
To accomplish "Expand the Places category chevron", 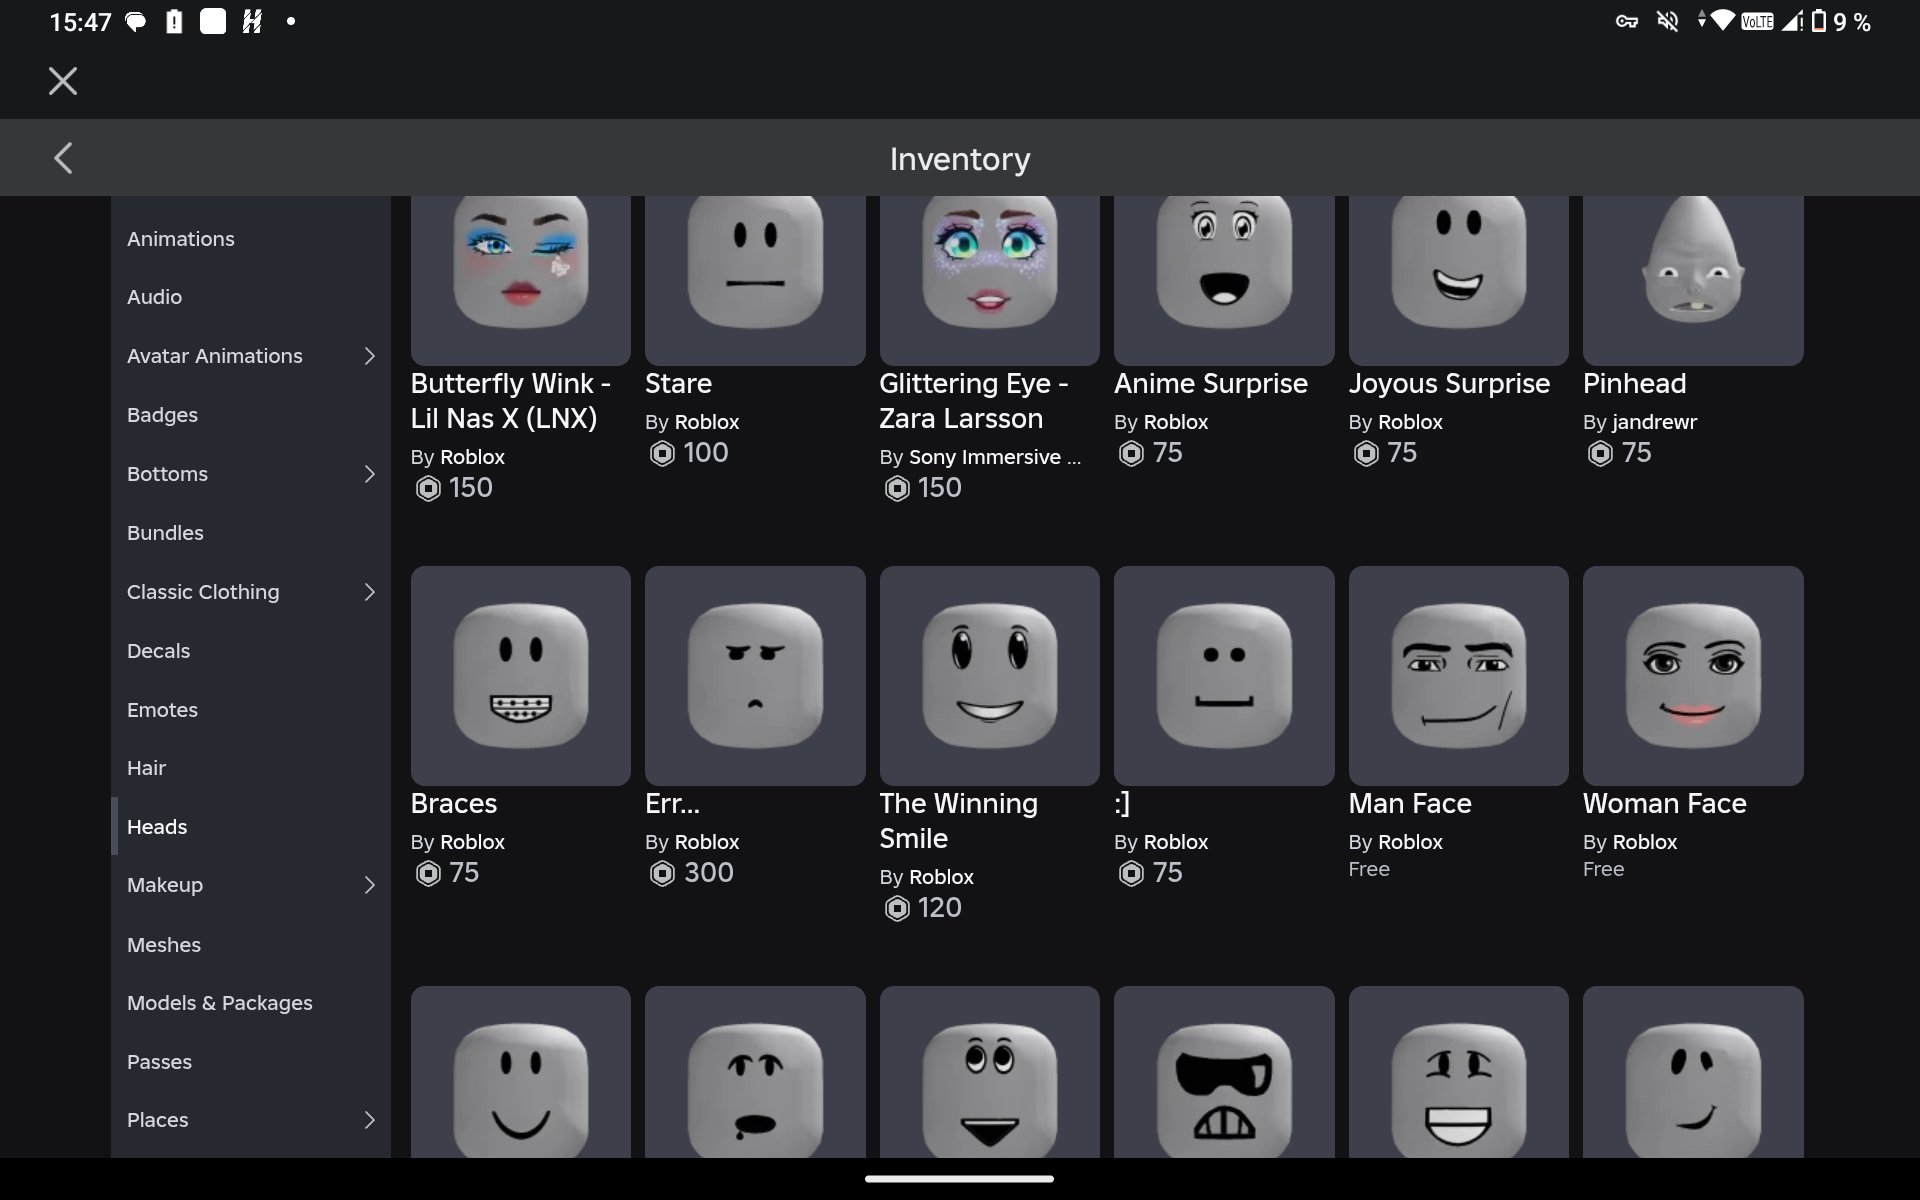I will click(369, 1120).
